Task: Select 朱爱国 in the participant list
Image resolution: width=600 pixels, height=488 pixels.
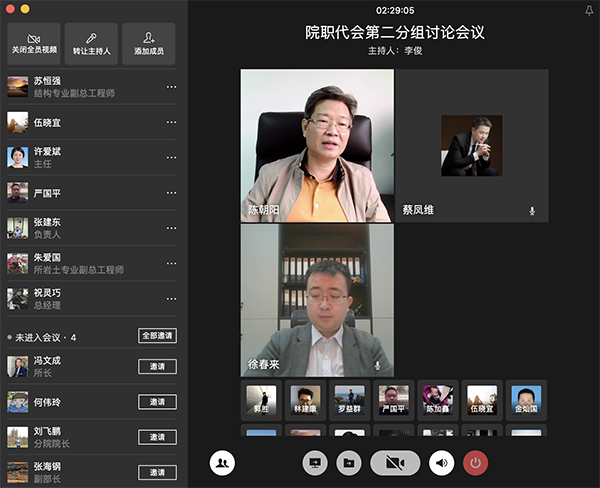Action: [80, 263]
